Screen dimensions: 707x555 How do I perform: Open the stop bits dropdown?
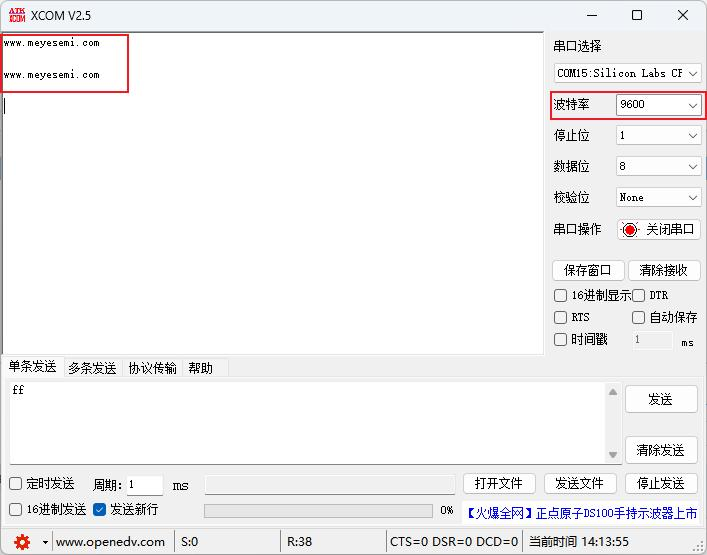click(658, 135)
